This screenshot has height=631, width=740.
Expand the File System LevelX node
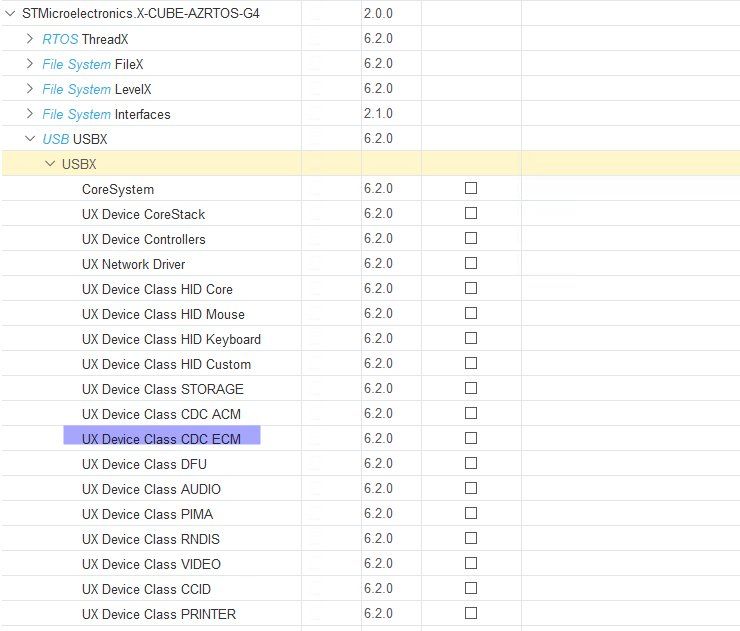tap(30, 89)
